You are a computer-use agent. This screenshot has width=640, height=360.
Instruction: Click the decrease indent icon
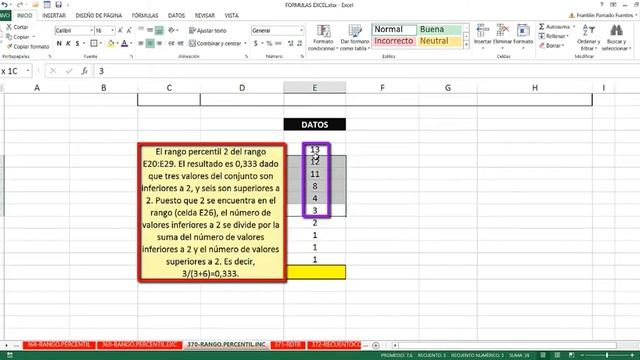coord(171,43)
